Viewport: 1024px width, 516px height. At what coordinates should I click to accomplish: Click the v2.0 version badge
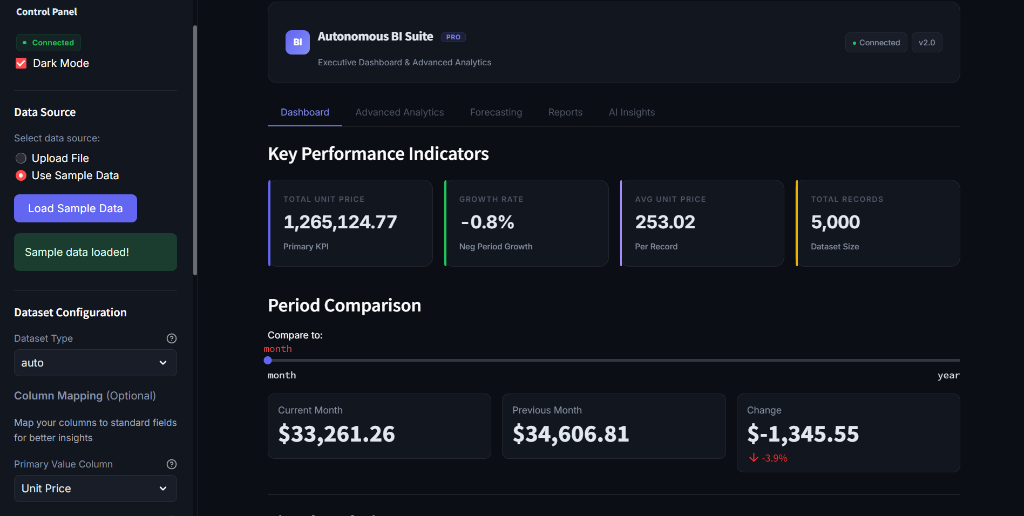[x=927, y=42]
